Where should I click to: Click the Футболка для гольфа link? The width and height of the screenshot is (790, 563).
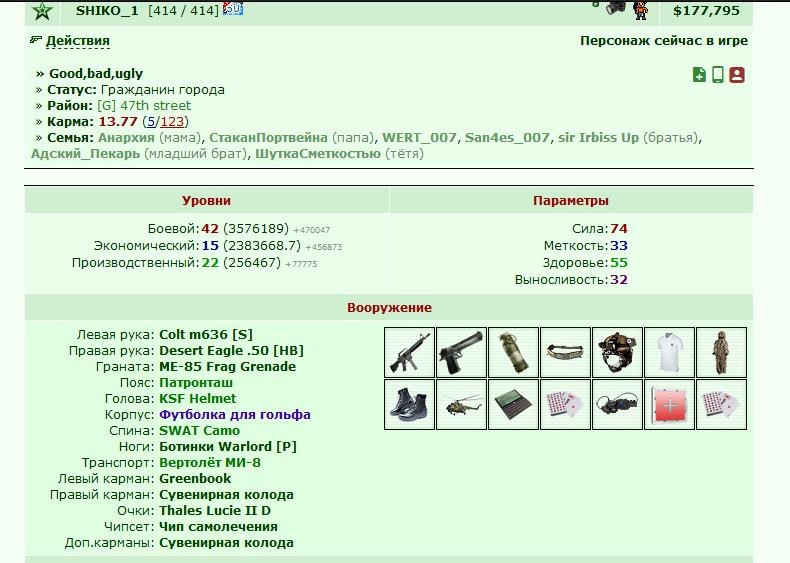(235, 415)
